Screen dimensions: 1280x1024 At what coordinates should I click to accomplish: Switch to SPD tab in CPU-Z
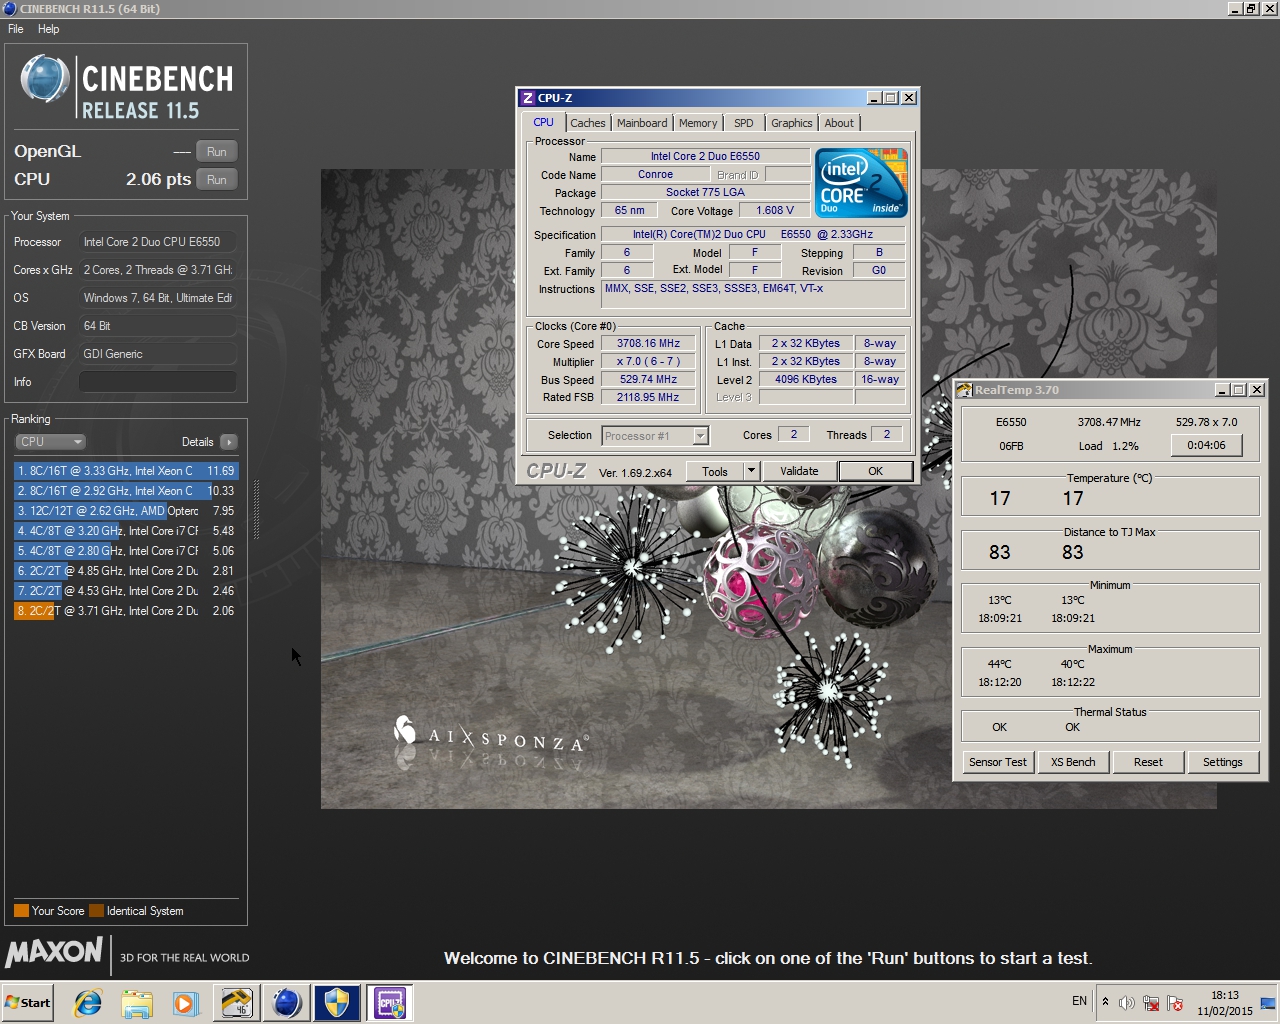point(744,123)
